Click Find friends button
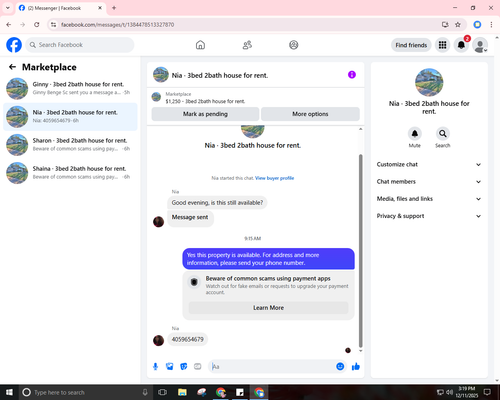 click(x=411, y=45)
